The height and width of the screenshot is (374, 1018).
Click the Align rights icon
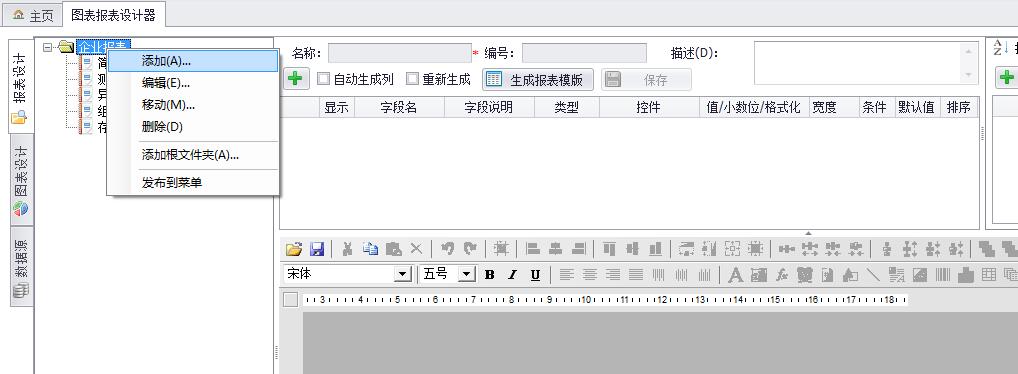[x=578, y=248]
